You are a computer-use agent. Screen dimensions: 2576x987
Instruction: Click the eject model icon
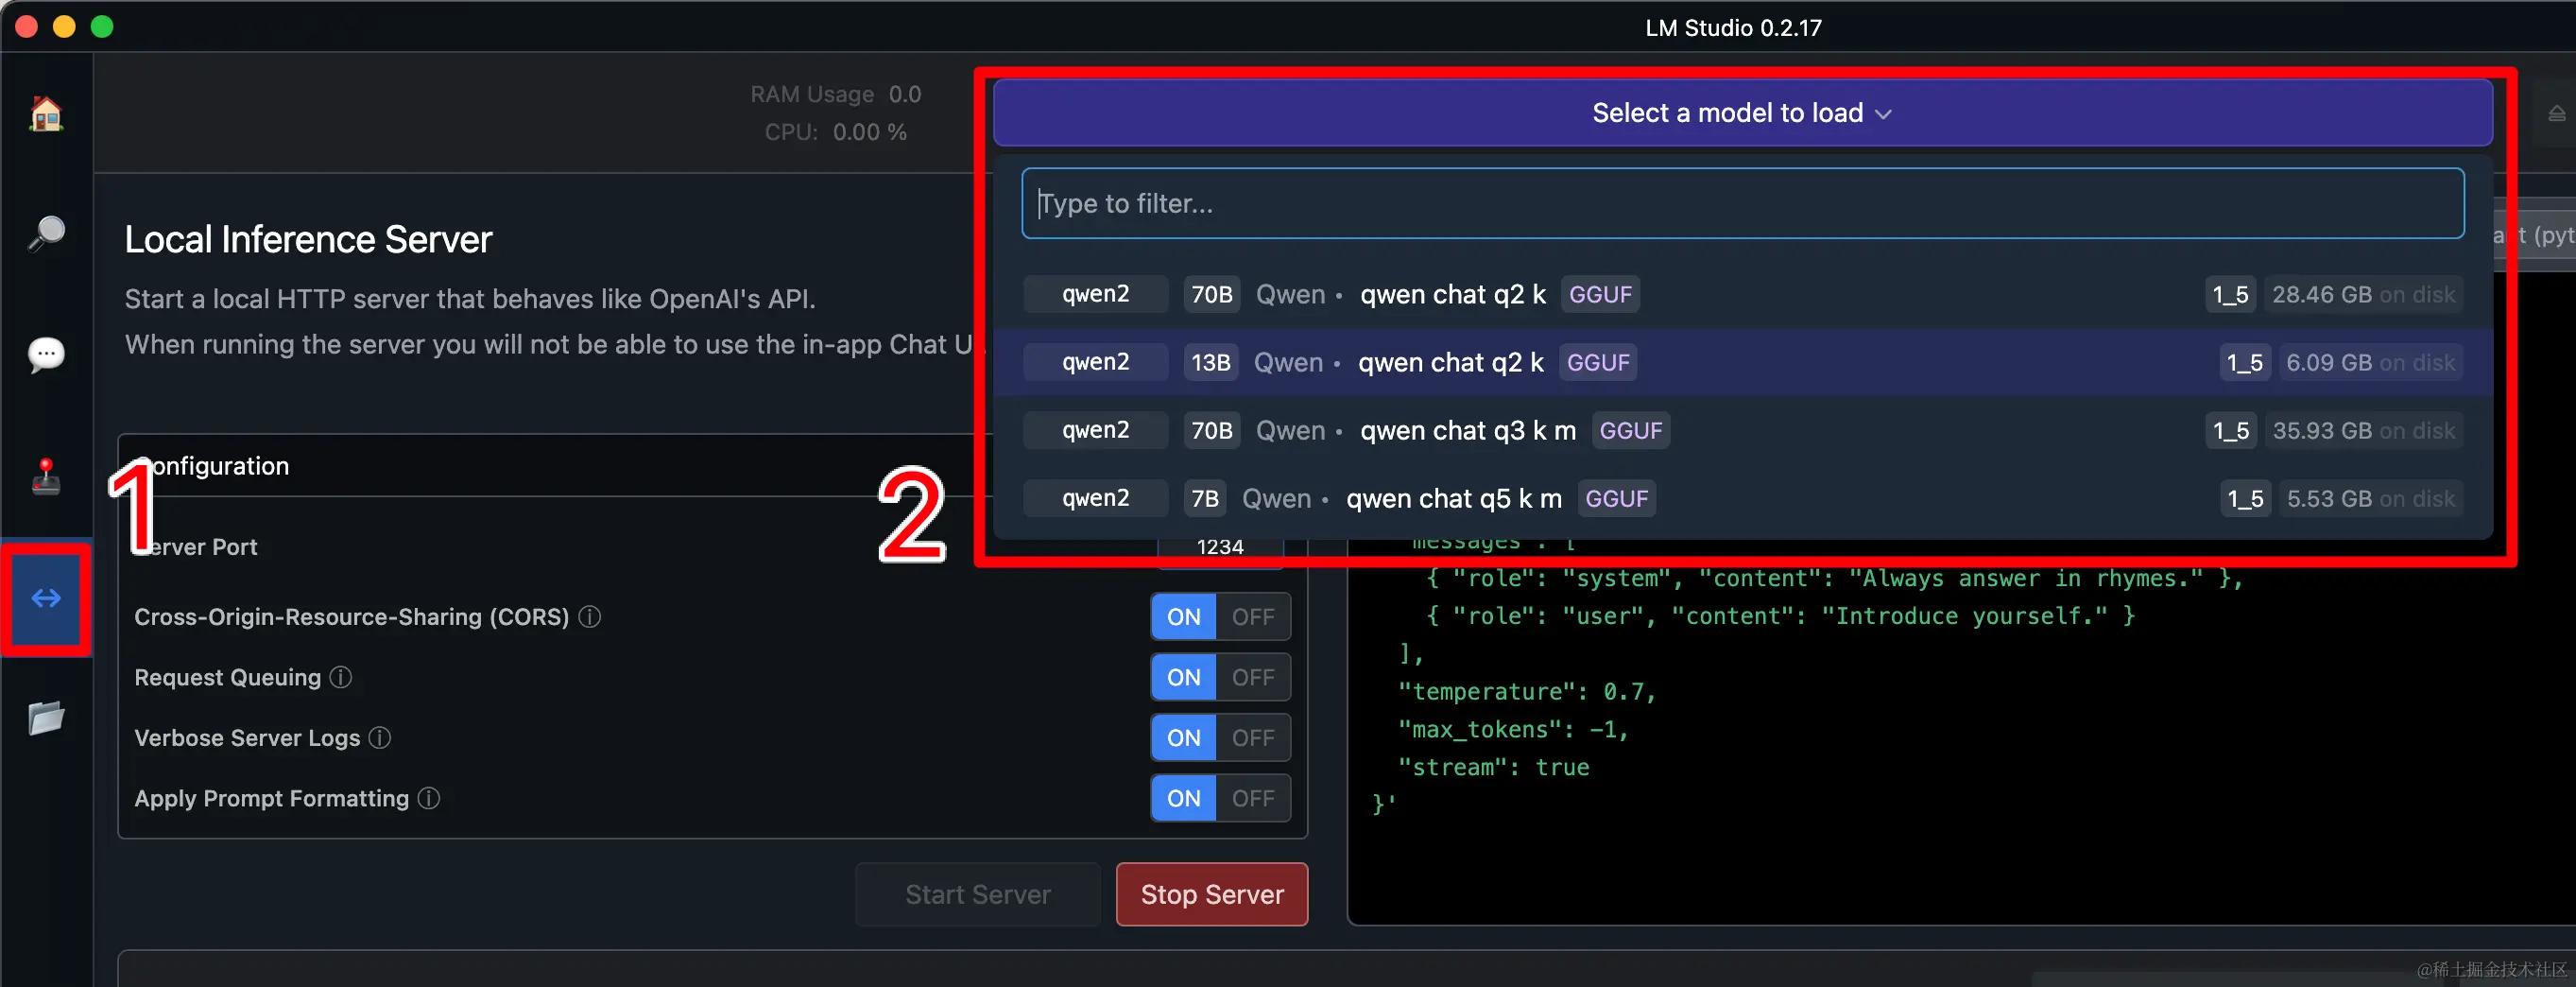tap(2556, 113)
